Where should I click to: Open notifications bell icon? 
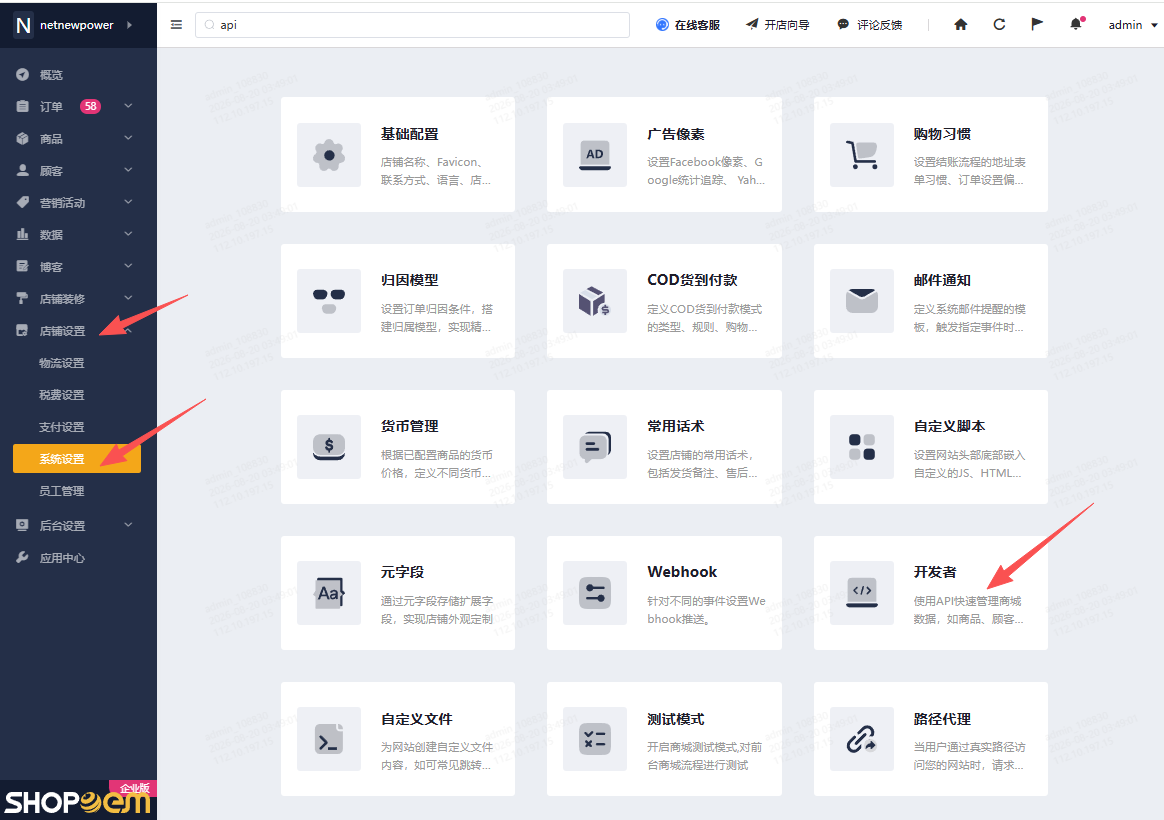tap(1076, 24)
